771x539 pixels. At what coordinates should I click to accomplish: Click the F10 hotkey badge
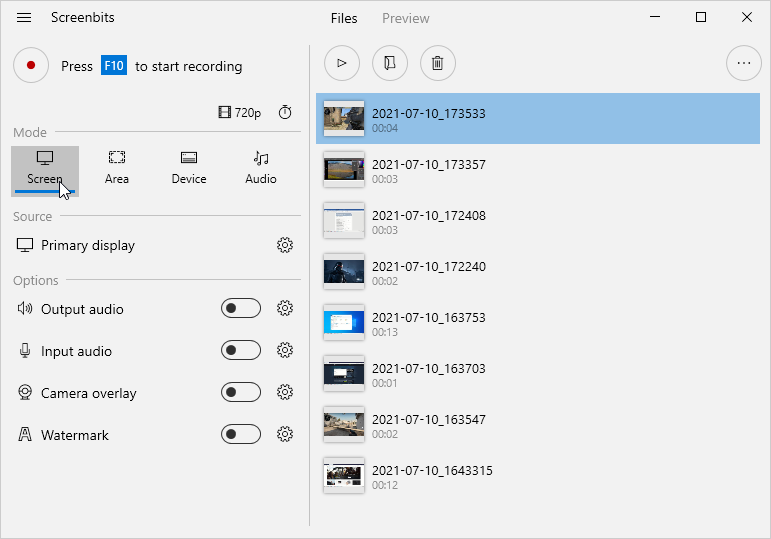point(114,65)
